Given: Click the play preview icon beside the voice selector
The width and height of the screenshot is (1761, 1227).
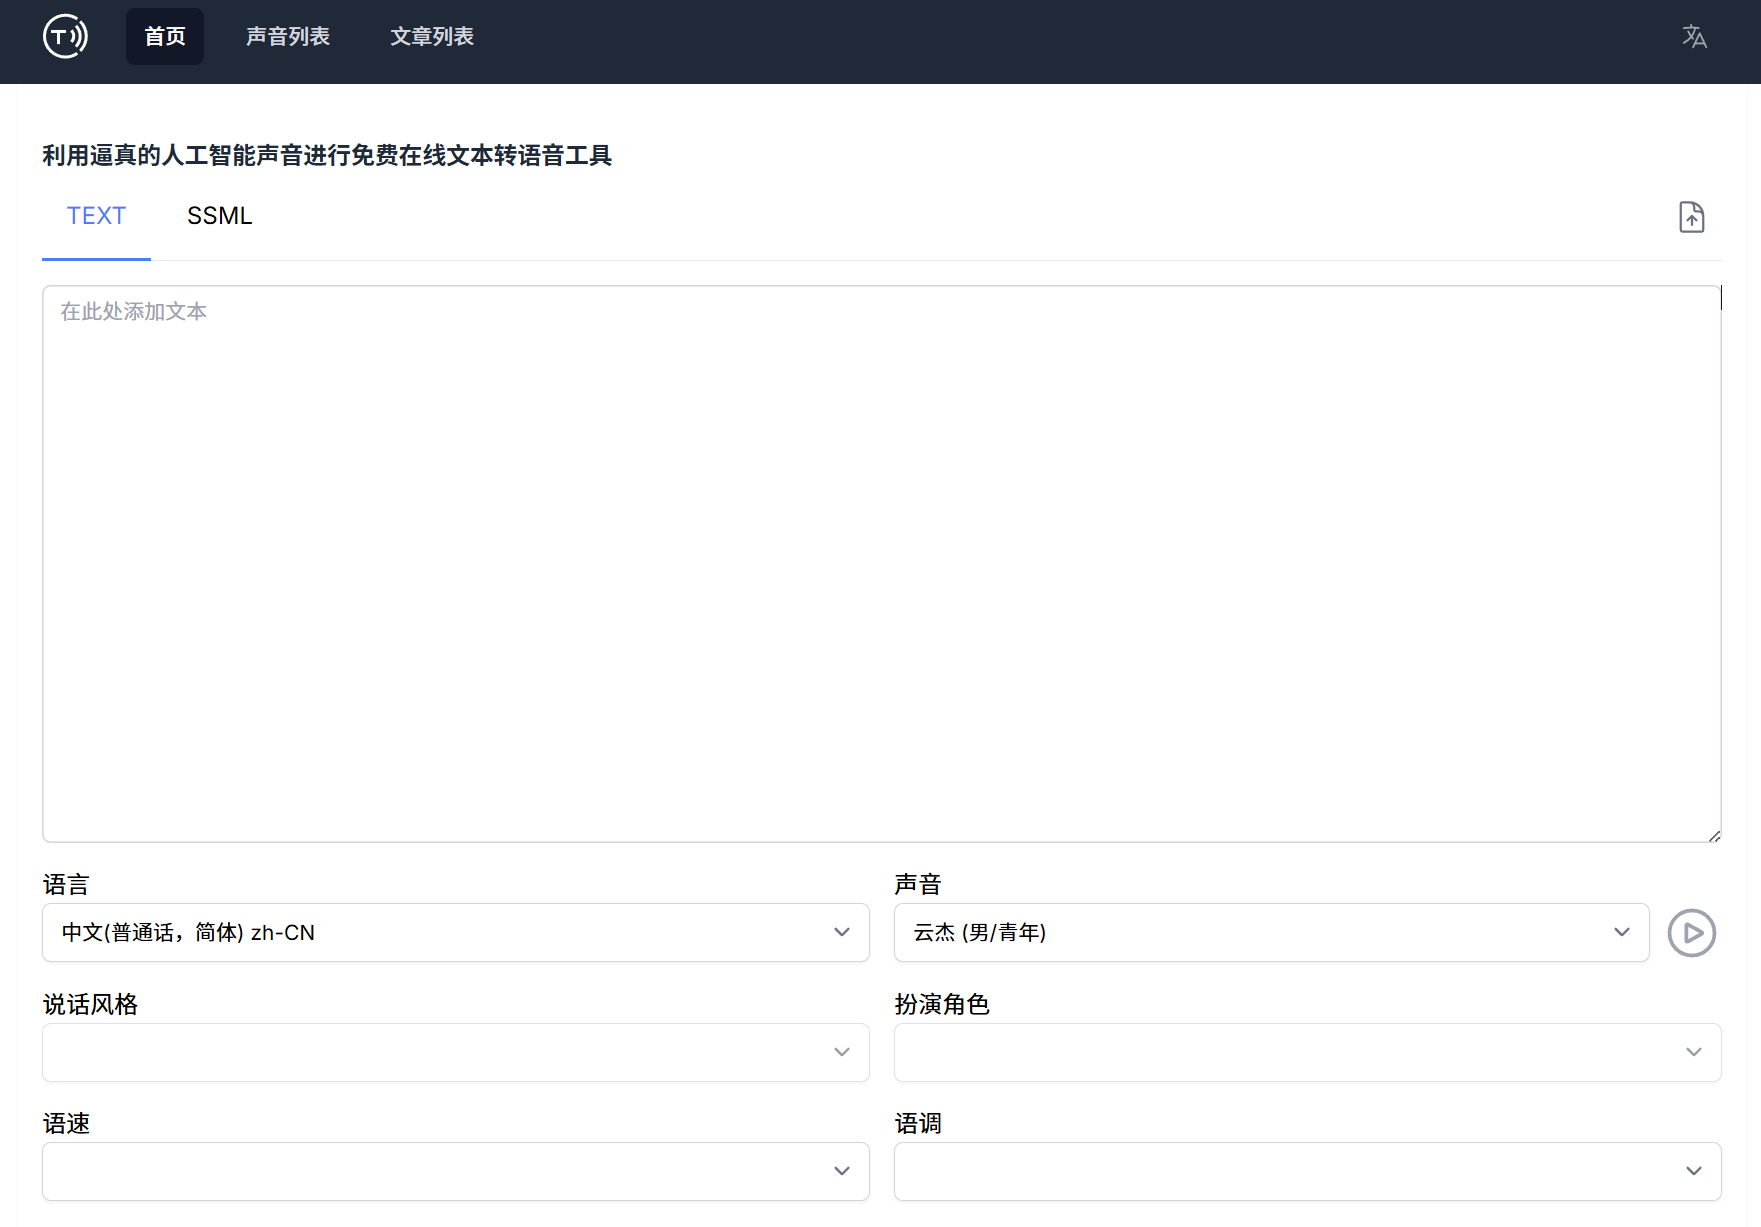Looking at the screenshot, I should coord(1692,932).
